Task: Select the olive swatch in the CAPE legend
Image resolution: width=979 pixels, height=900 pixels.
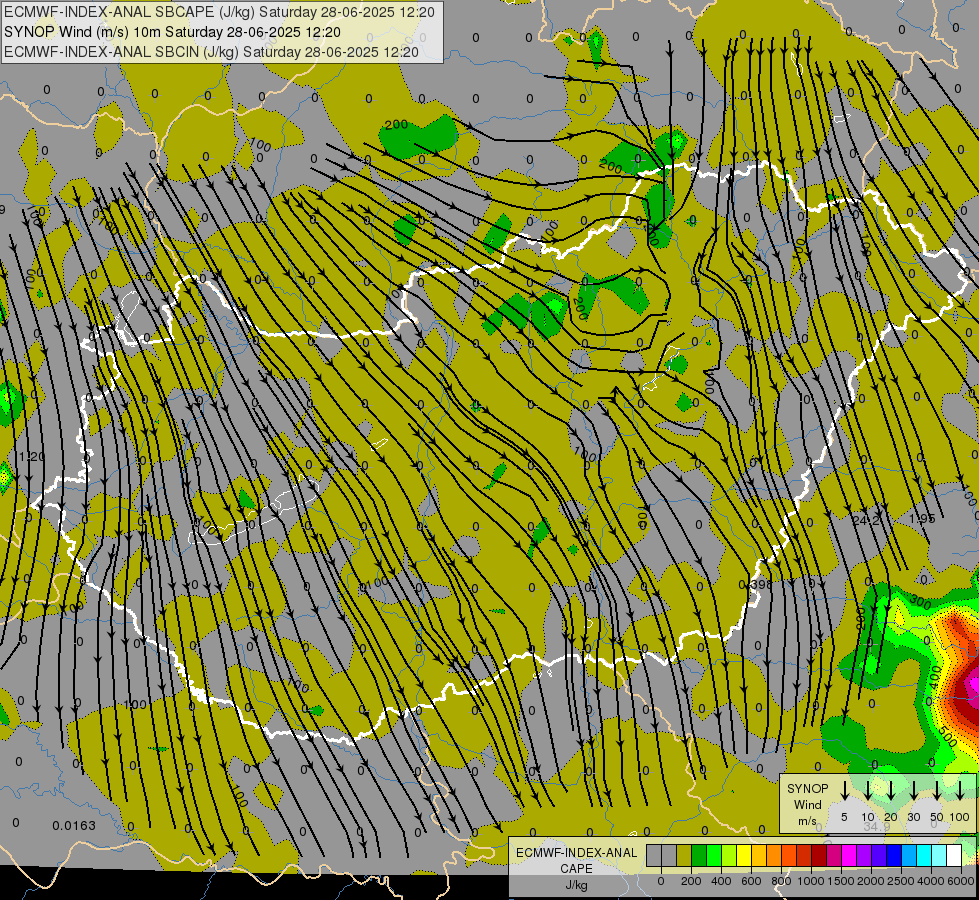Action: (x=684, y=855)
